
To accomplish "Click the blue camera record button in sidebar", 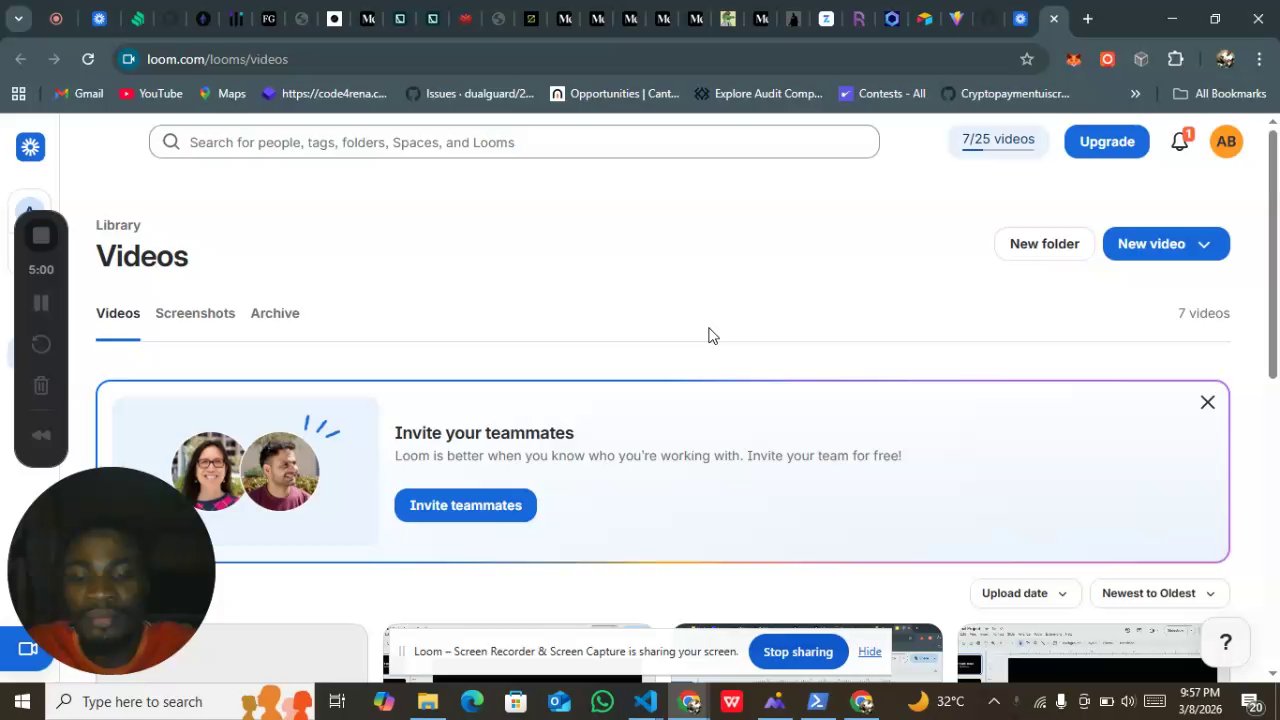I will tap(27, 649).
